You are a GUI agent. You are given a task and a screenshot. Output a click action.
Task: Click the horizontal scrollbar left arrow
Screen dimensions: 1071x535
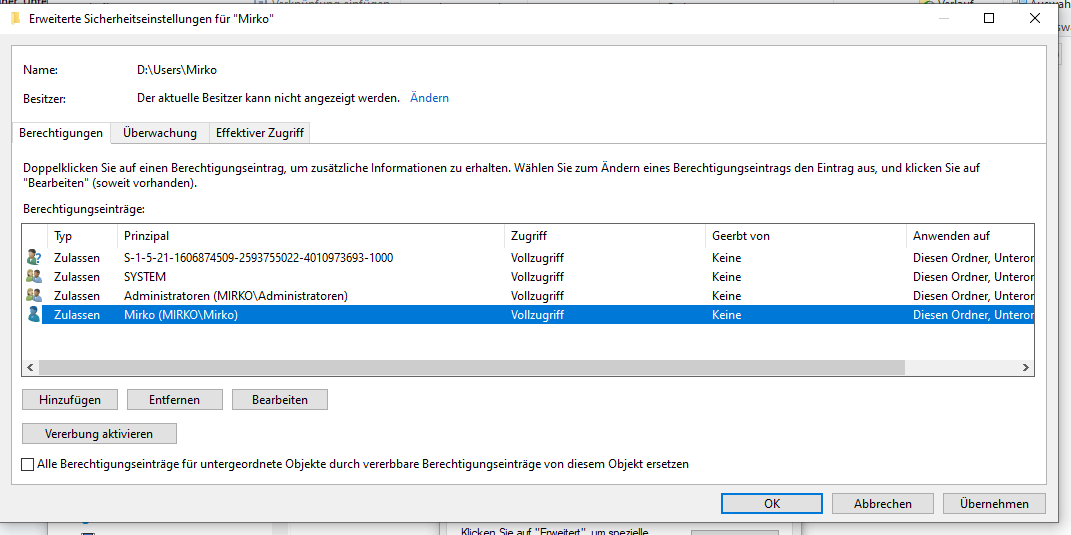[x=30, y=368]
